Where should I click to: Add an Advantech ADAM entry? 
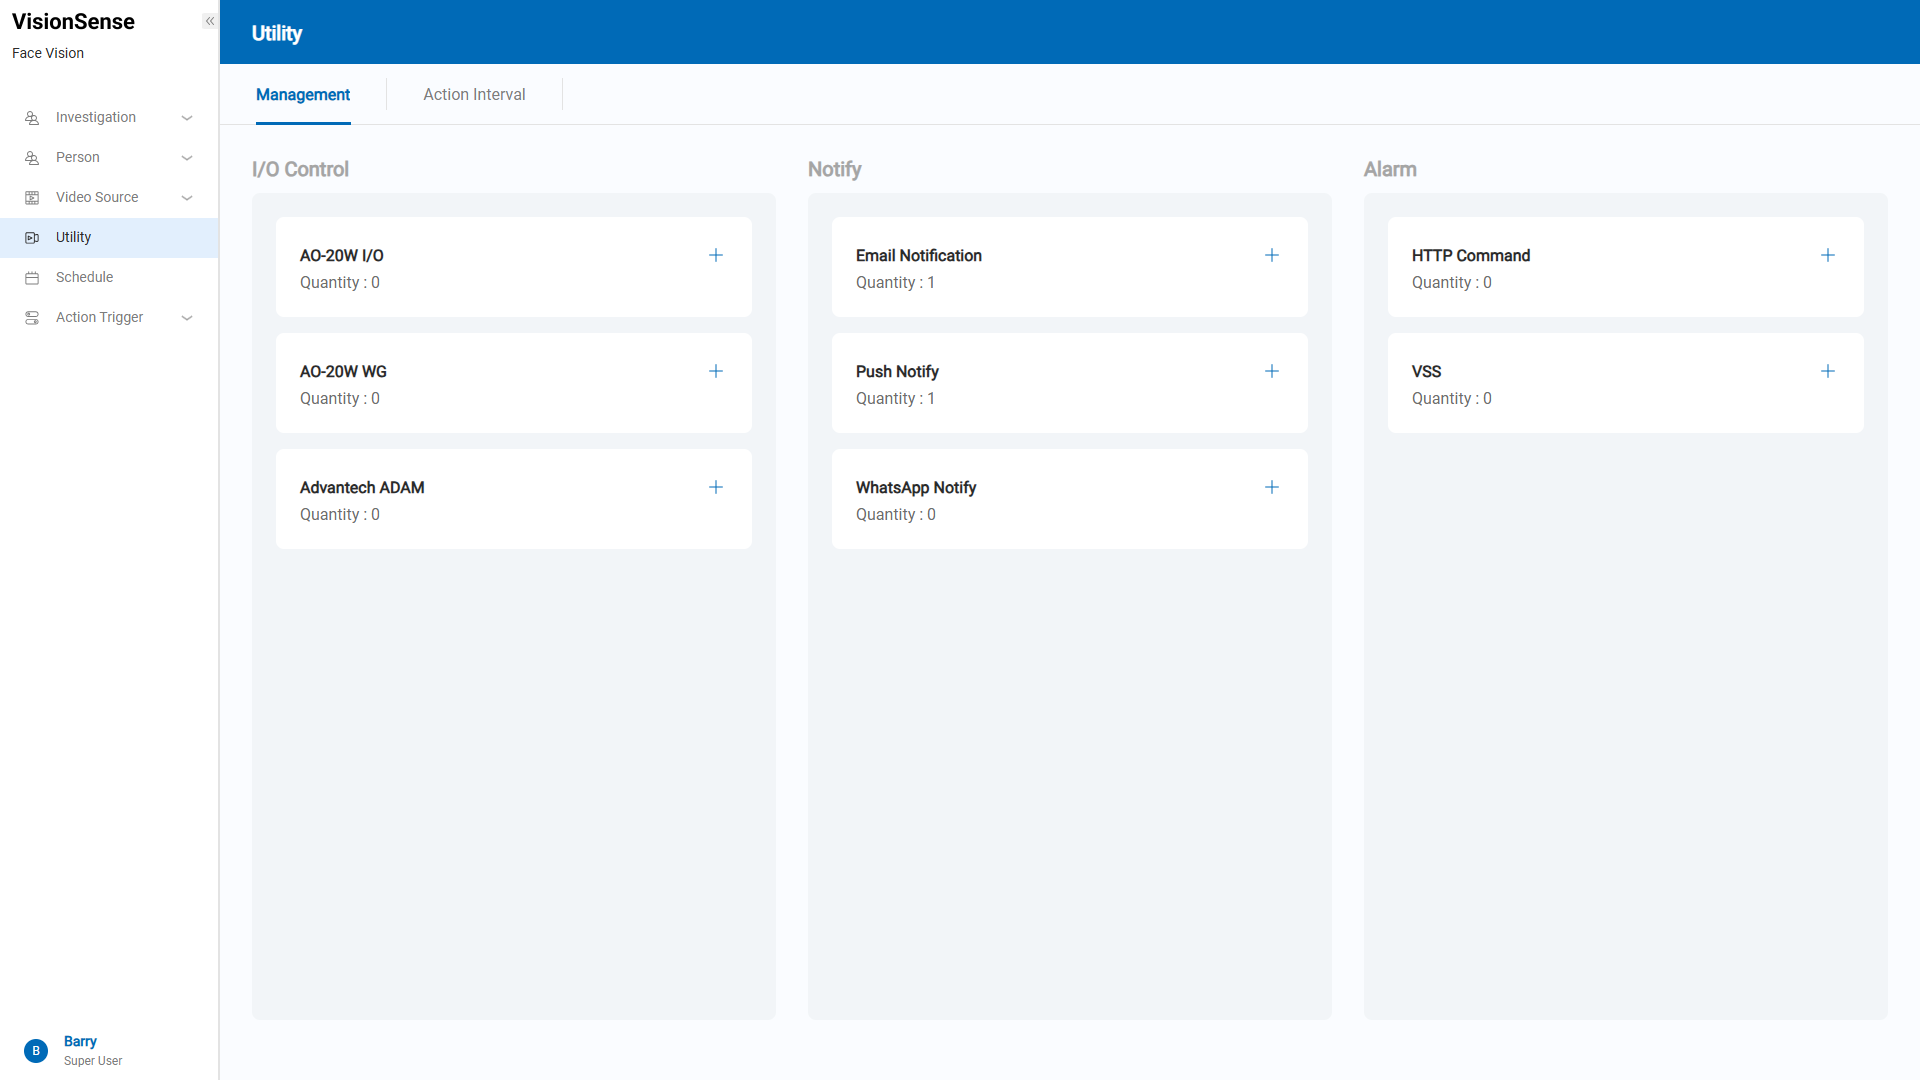pos(716,487)
